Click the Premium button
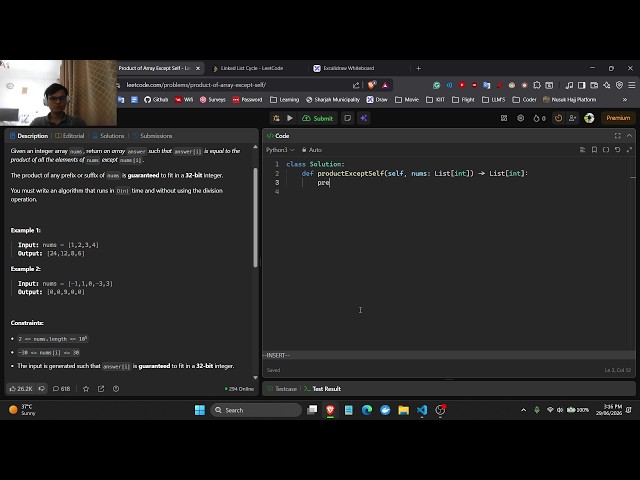The height and width of the screenshot is (480, 640). [x=618, y=118]
